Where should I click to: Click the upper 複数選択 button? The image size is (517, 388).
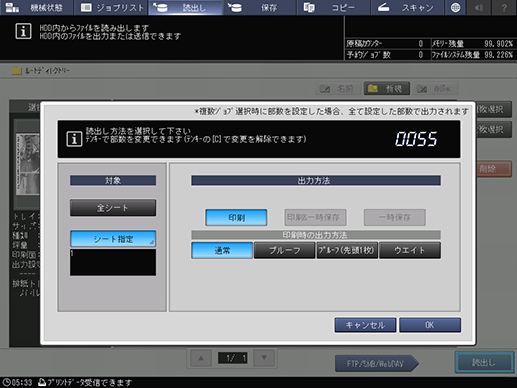tap(493, 109)
